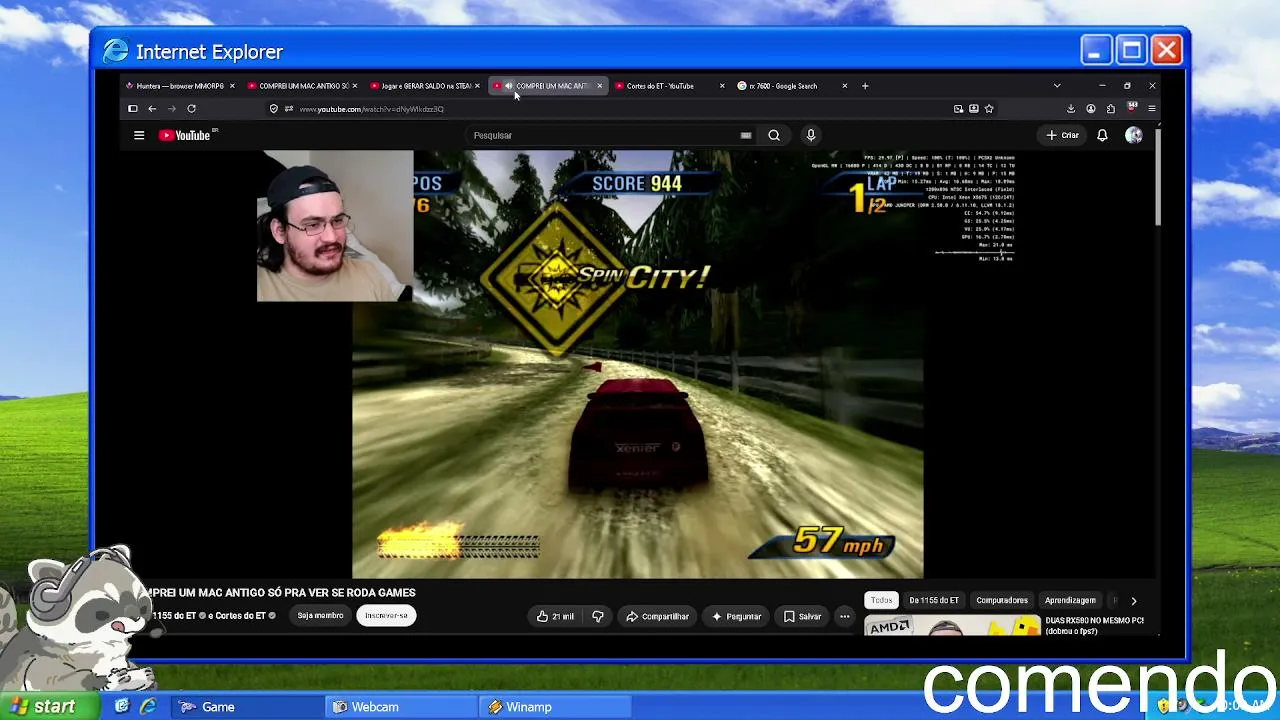1280x720 pixels.
Task: Switch to the Game taskbar window
Action: 247,707
